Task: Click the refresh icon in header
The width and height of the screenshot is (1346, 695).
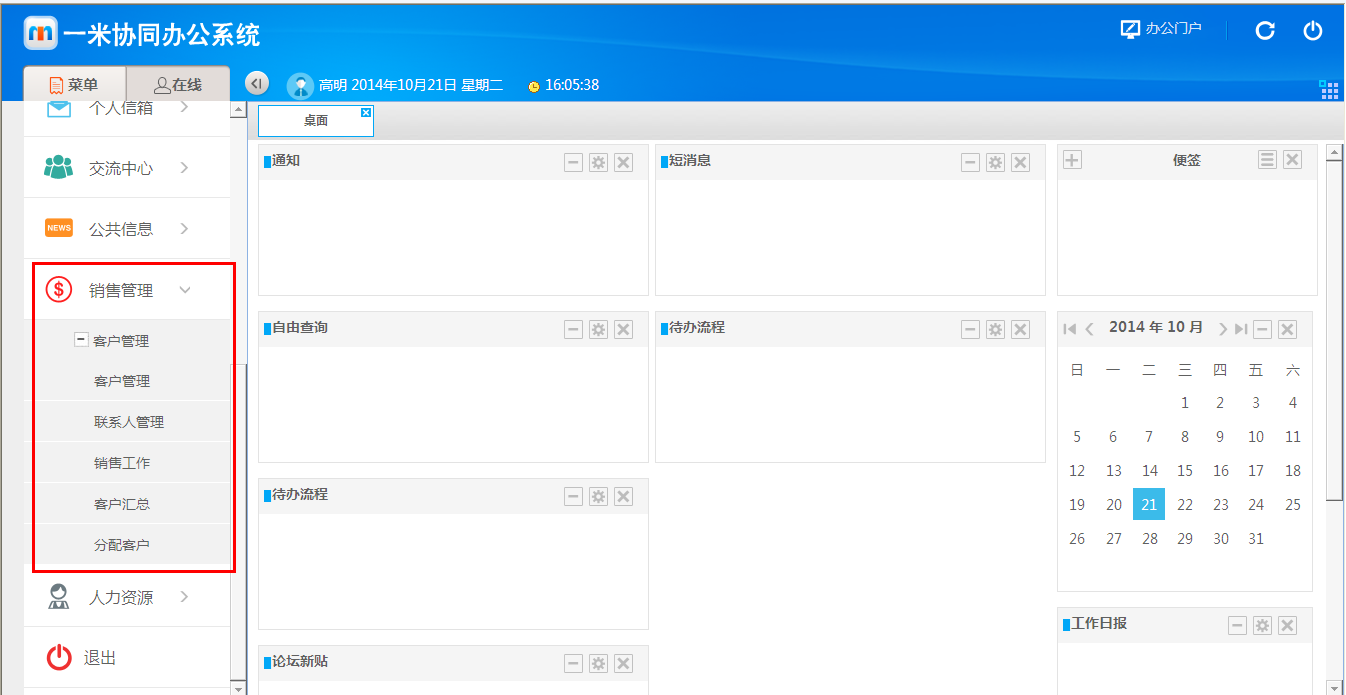Action: point(1265,30)
